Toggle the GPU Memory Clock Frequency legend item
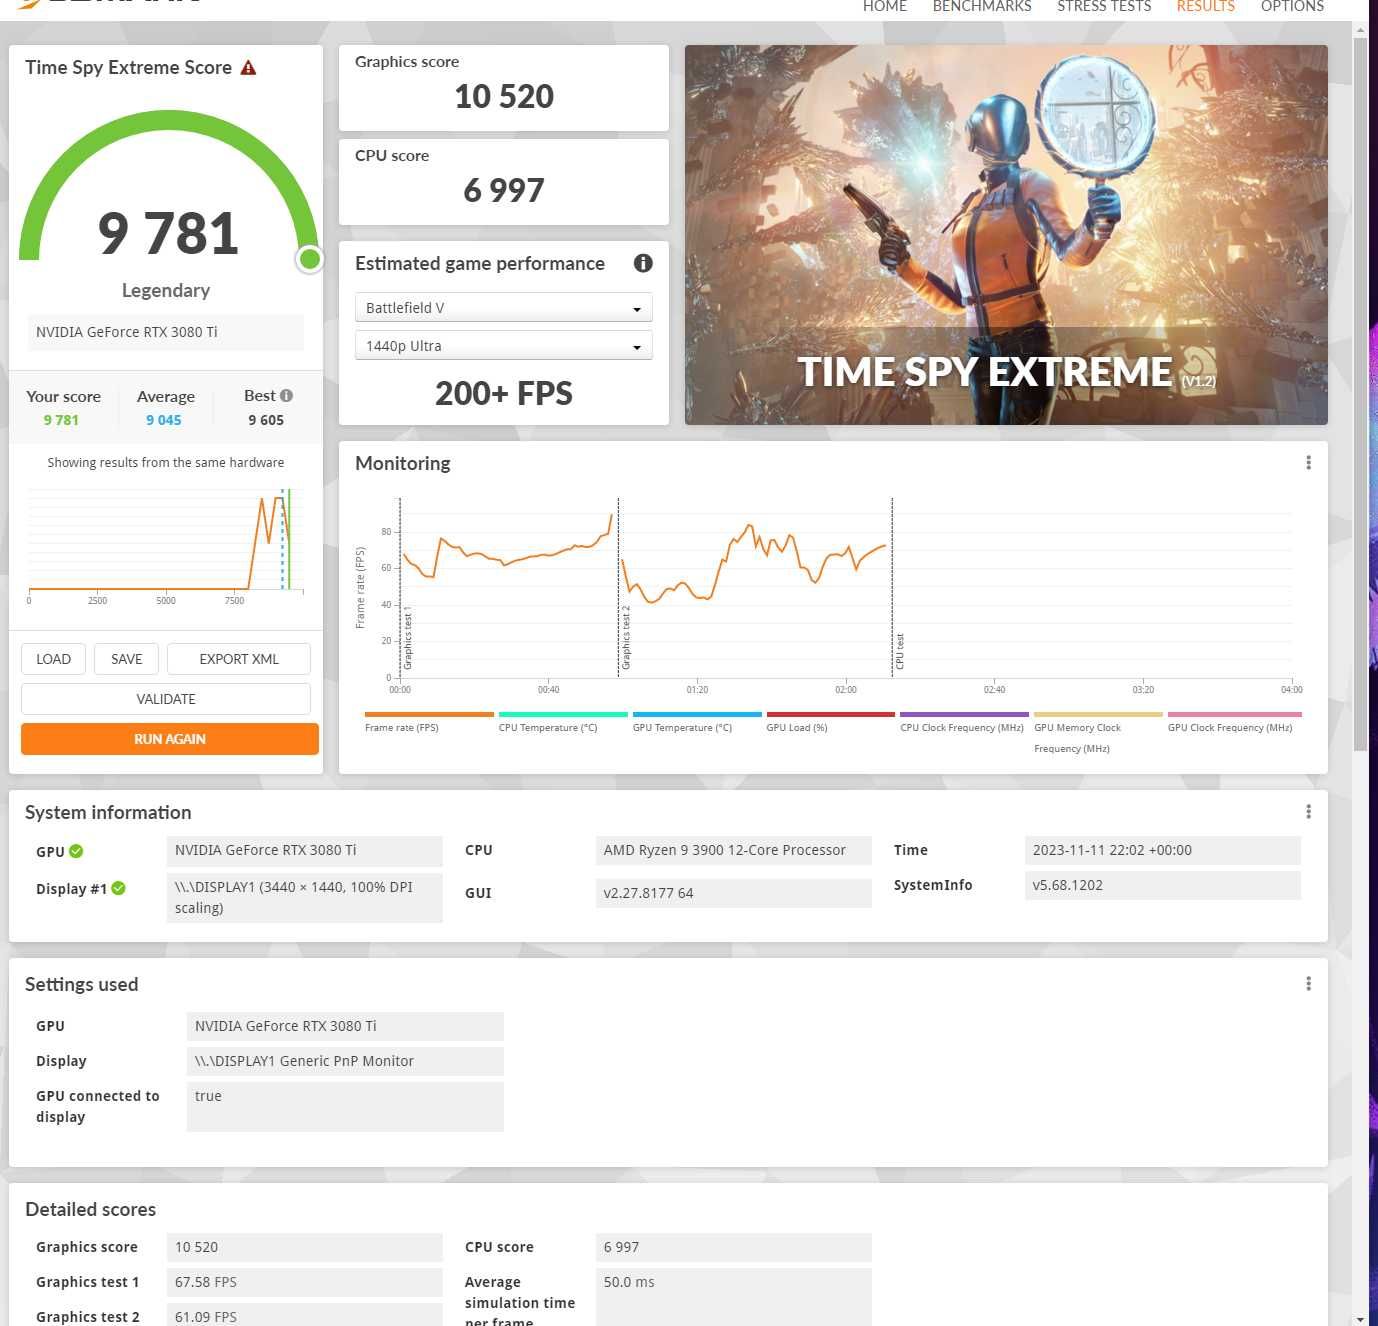The height and width of the screenshot is (1326, 1378). click(x=1098, y=733)
